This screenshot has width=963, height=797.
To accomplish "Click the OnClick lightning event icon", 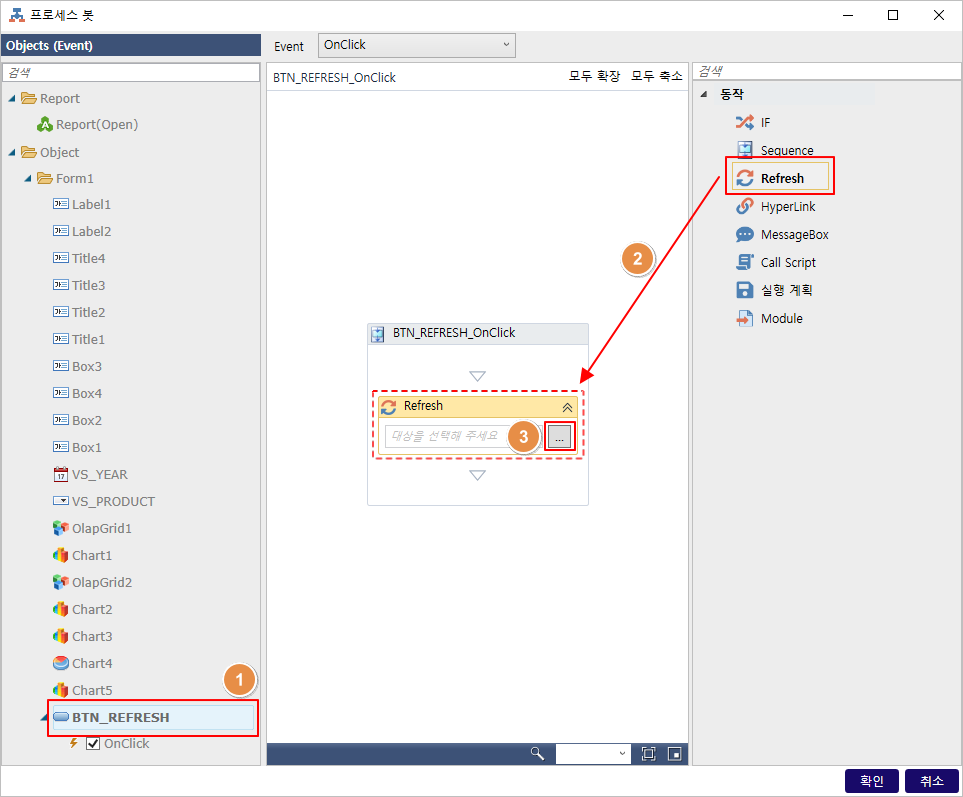I will (x=74, y=743).
